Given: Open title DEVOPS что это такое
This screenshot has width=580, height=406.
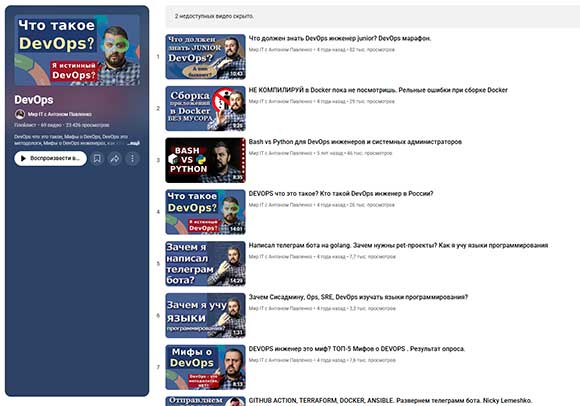Looking at the screenshot, I should tap(341, 194).
